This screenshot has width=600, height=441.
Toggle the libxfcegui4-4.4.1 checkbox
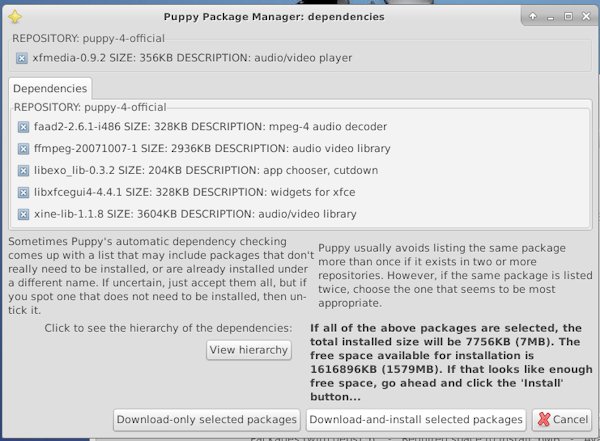point(23,193)
